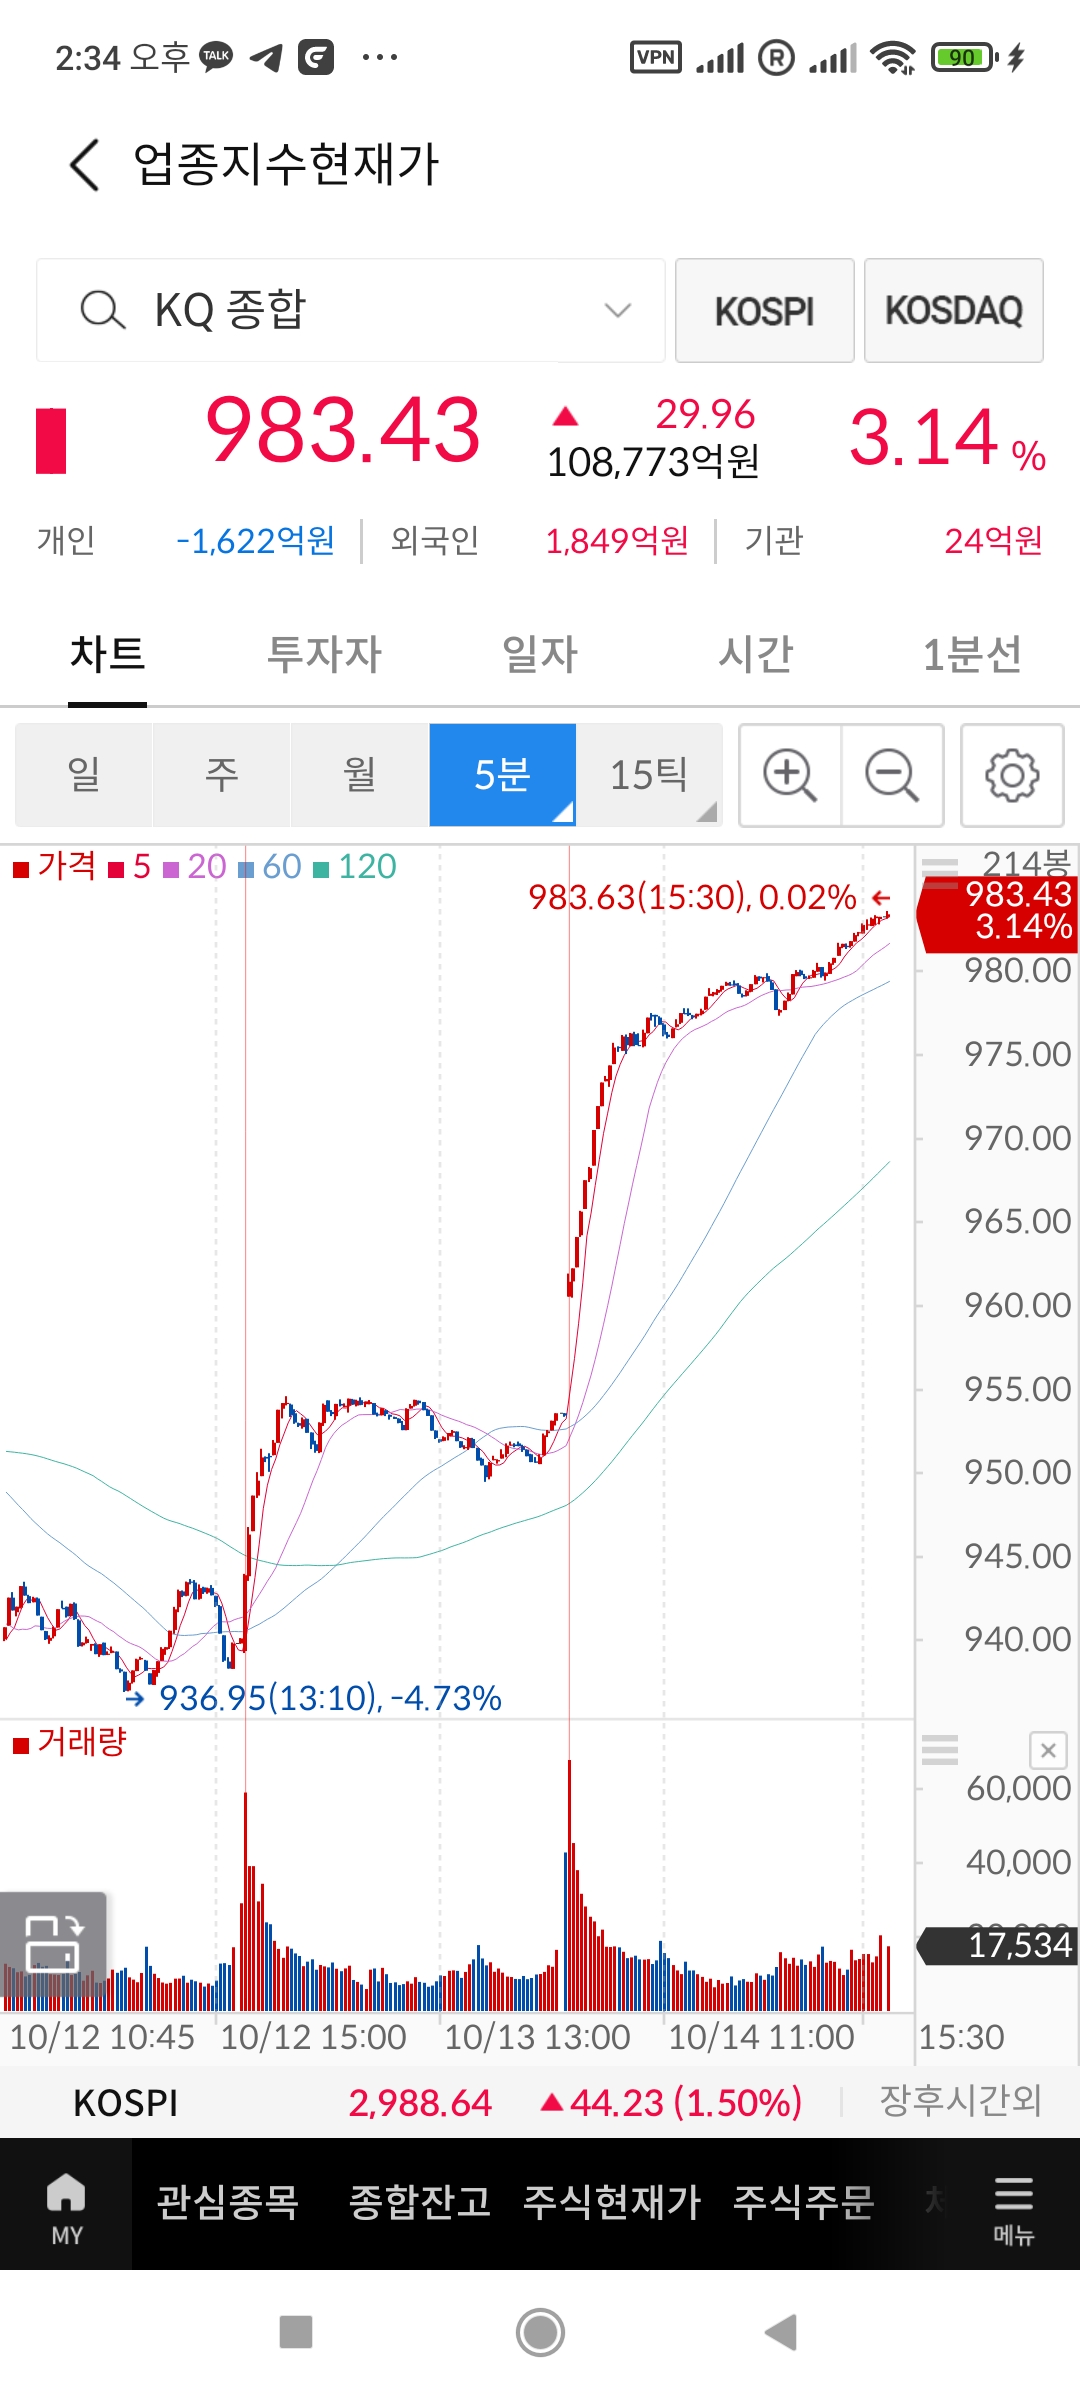Open the 메뉴 hamburger menu
This screenshot has width=1080, height=2400.
pyautogui.click(x=1013, y=2202)
